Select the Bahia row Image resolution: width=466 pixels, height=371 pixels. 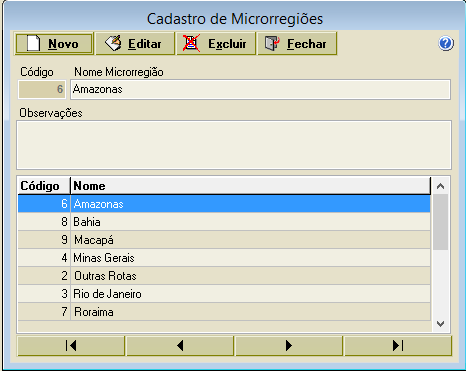224,222
